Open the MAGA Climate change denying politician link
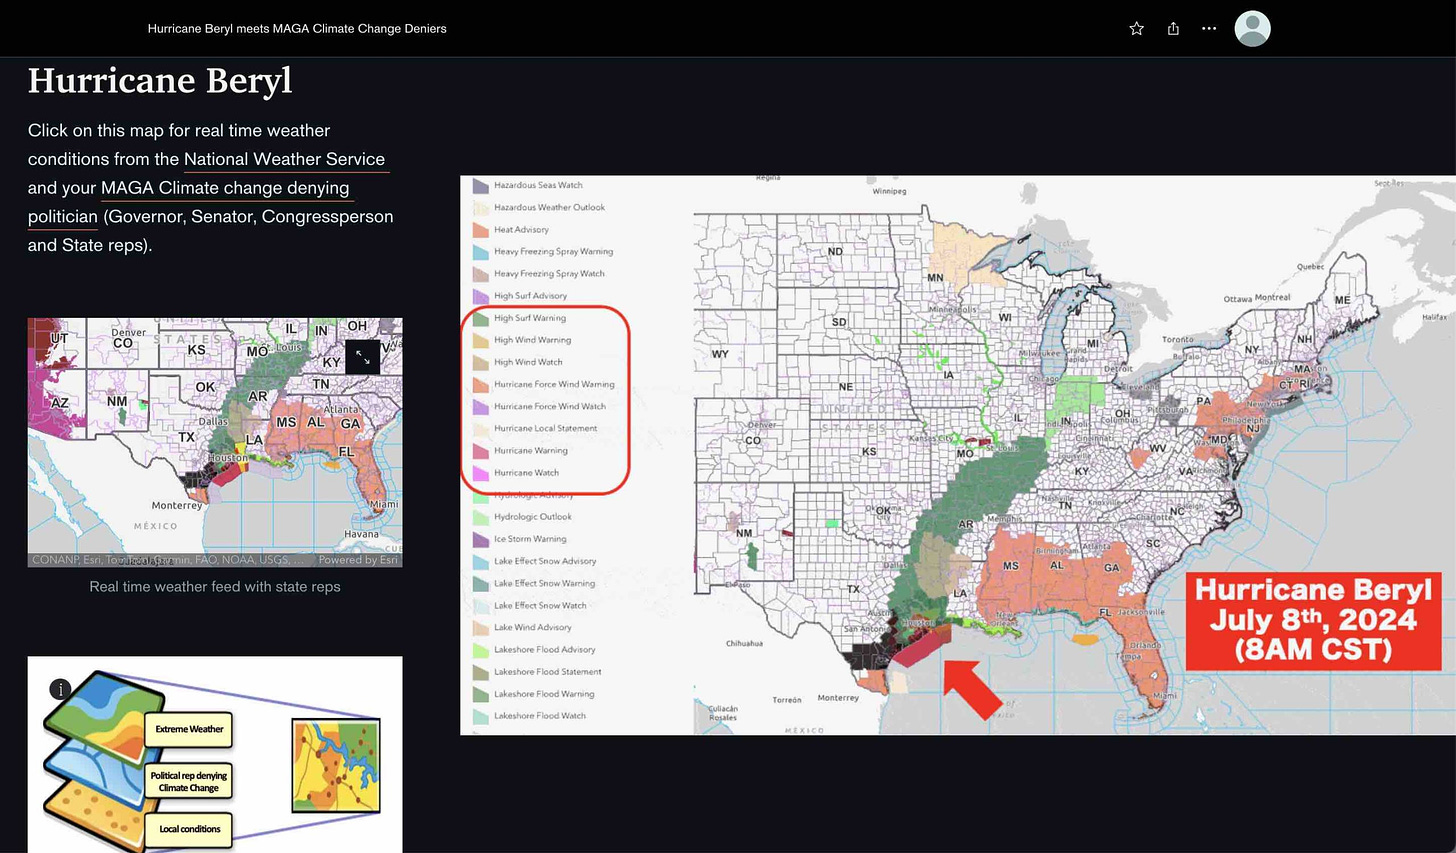The height and width of the screenshot is (853, 1456). (x=189, y=202)
